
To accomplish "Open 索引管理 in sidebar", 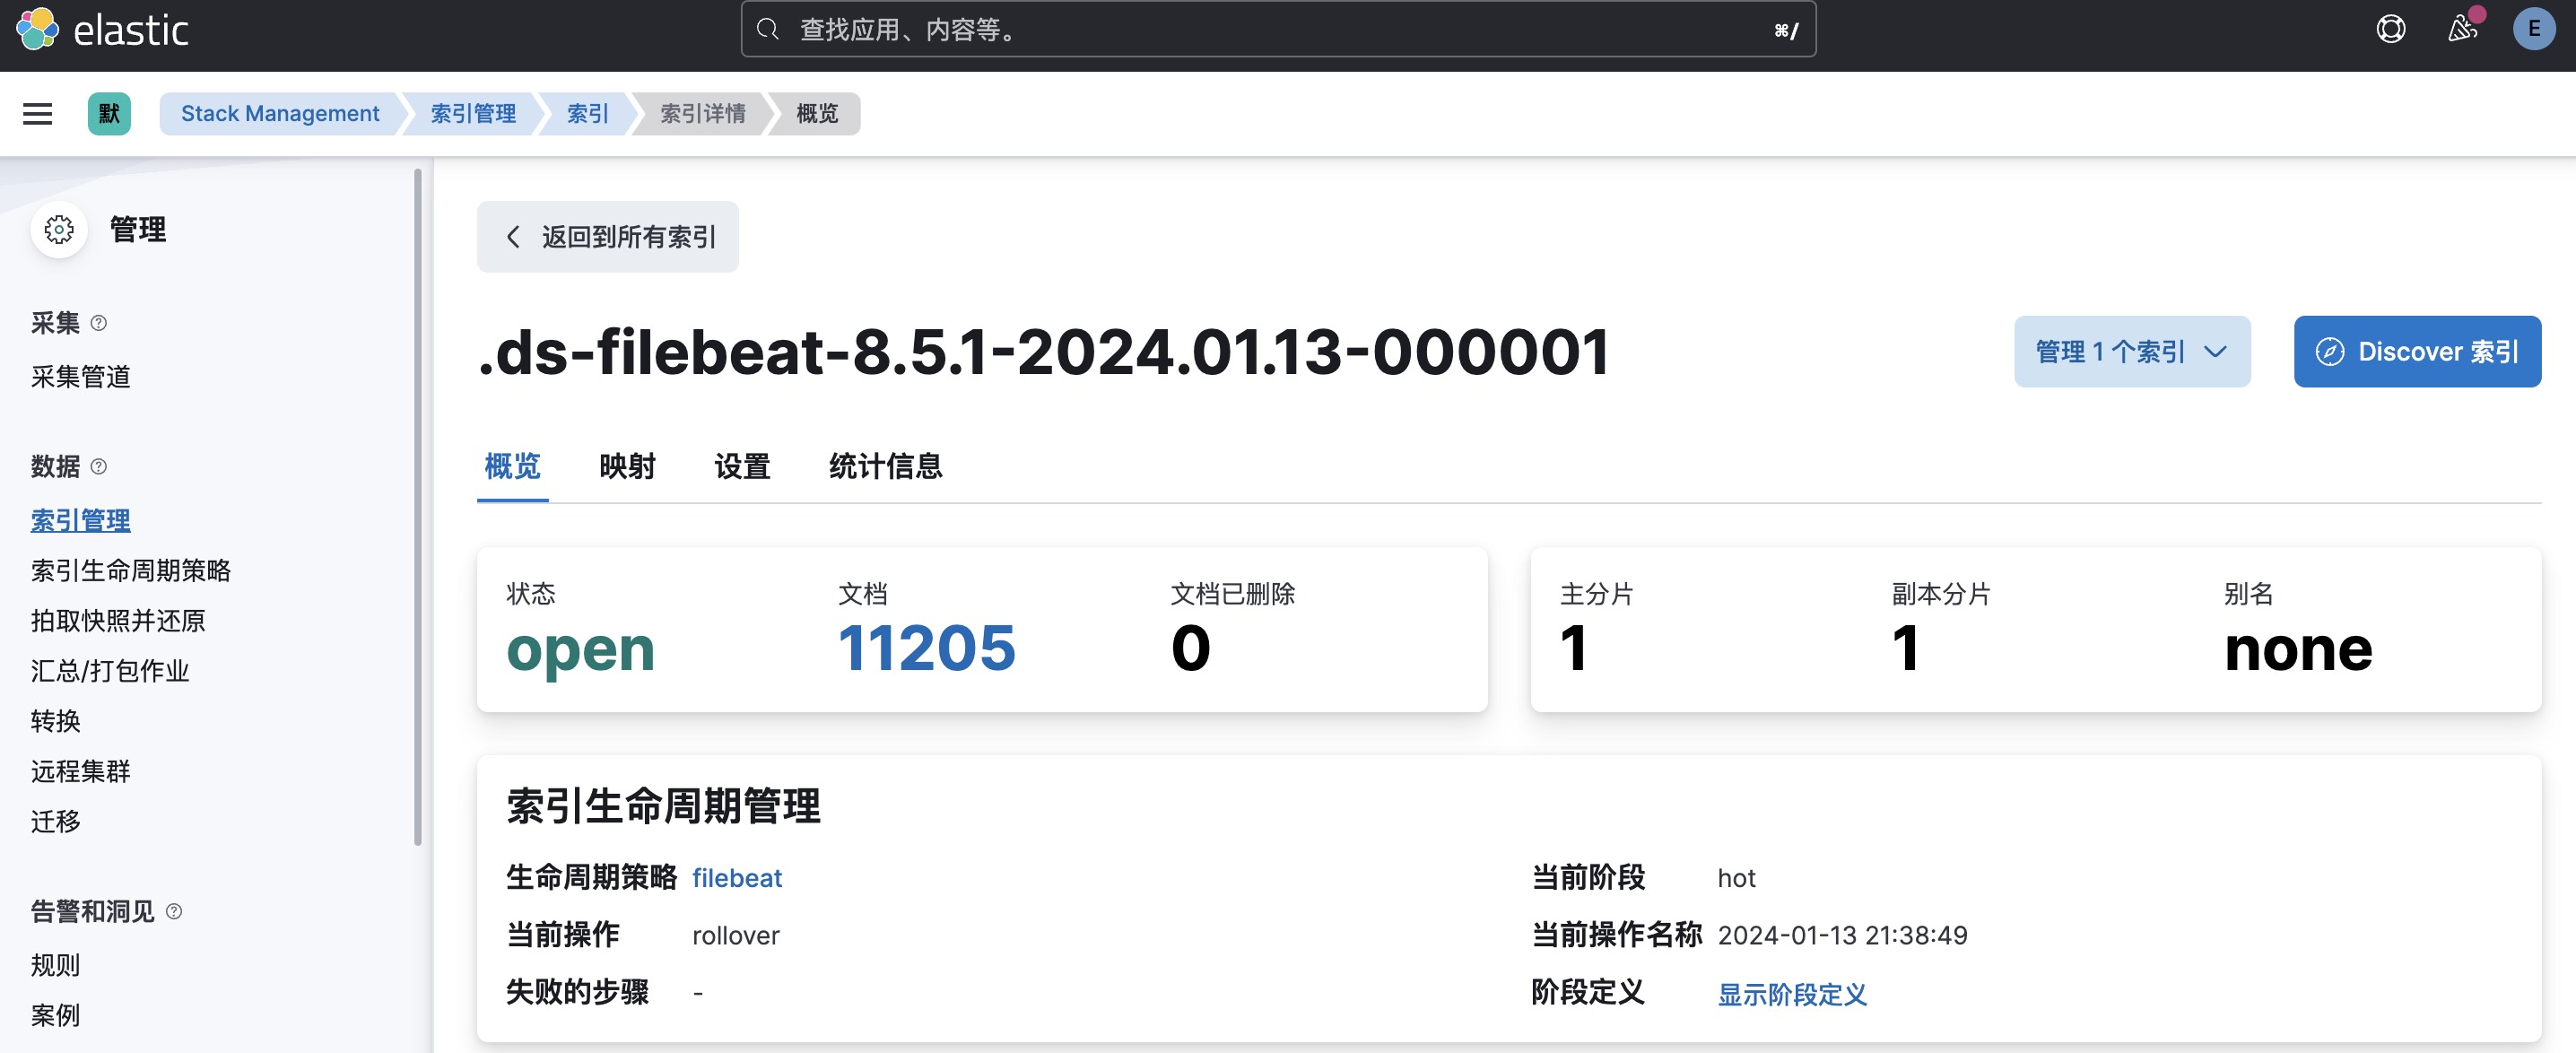I will pos(81,521).
